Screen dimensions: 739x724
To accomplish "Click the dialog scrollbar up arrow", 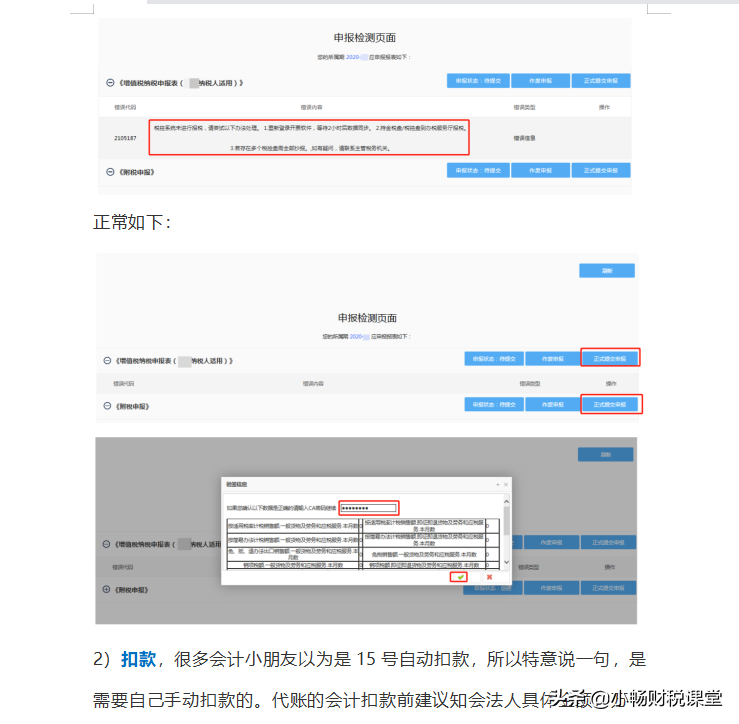I will pyautogui.click(x=507, y=502).
